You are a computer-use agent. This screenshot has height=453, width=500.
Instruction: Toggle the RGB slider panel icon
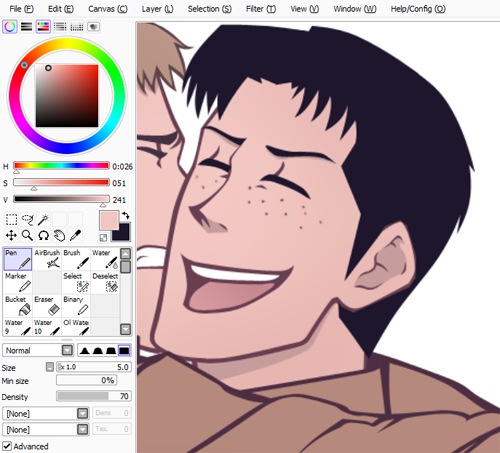(x=27, y=27)
